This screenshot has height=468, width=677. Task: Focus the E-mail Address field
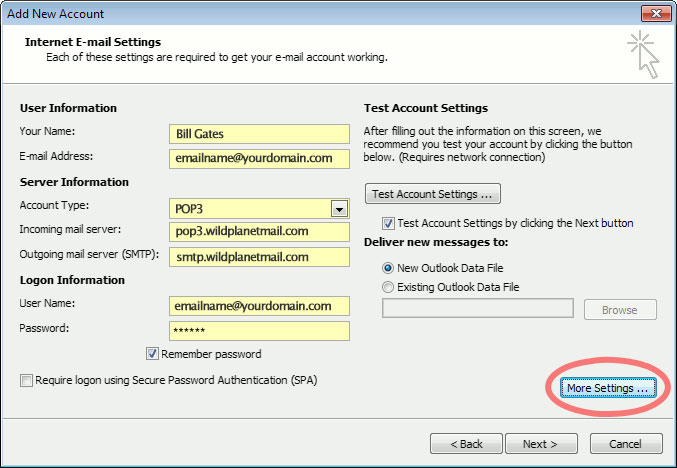tap(259, 158)
